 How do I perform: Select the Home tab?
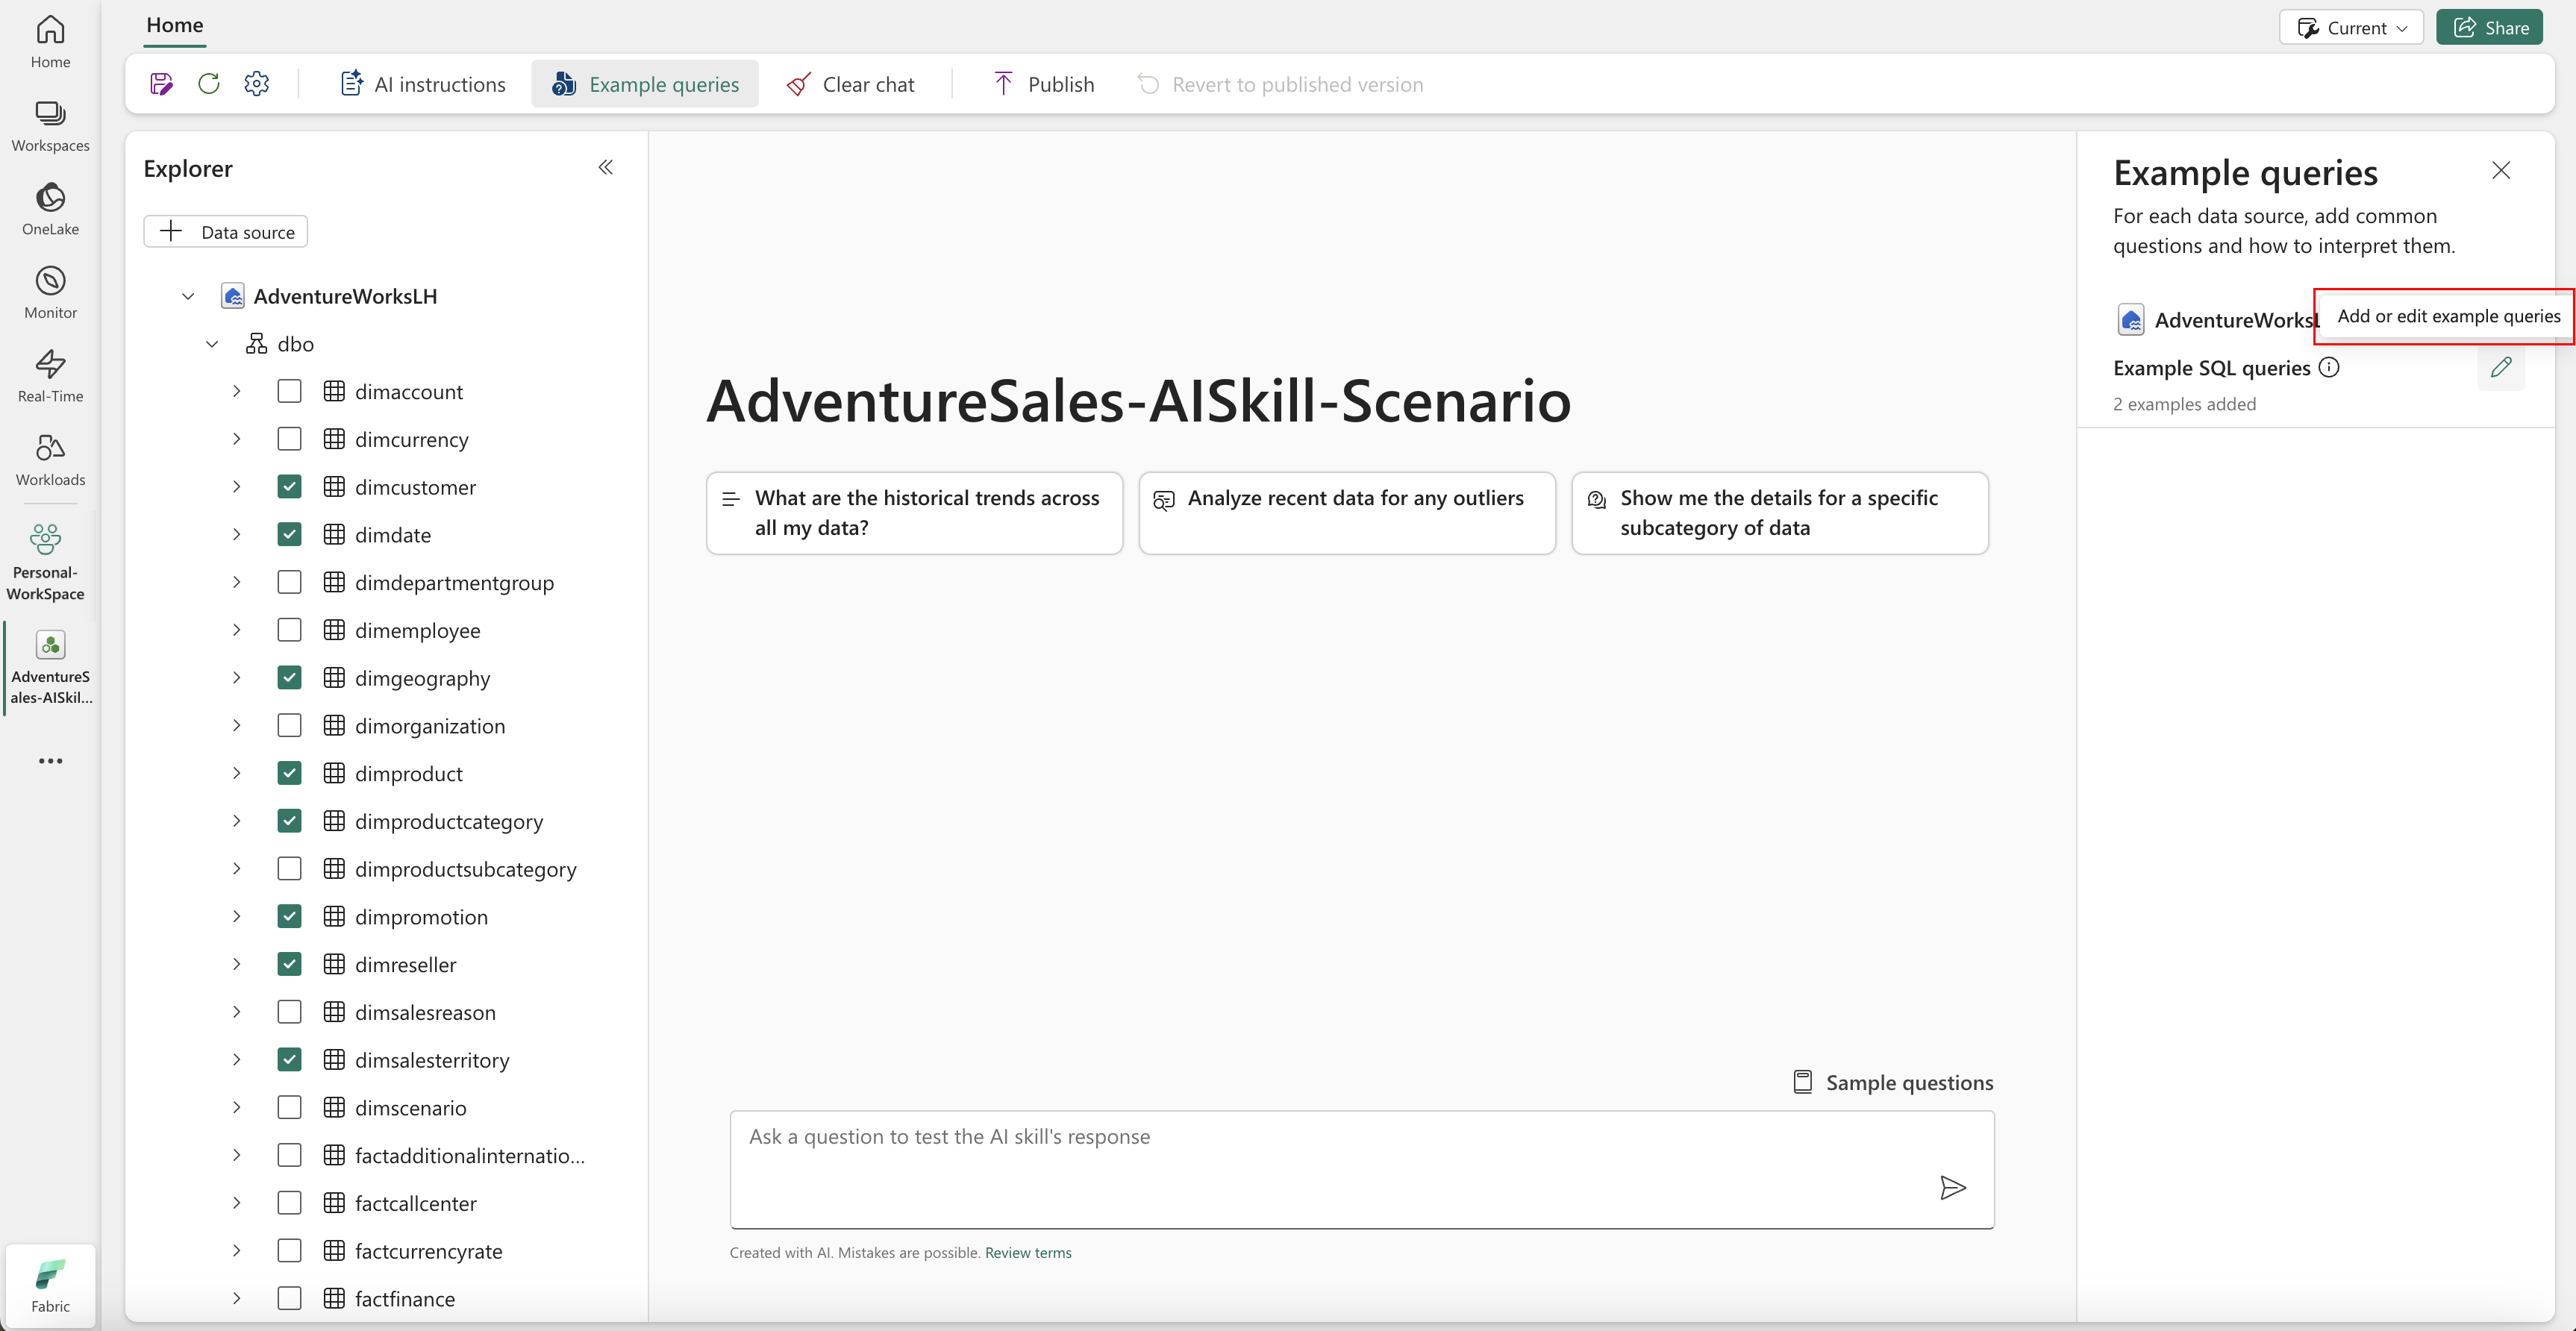coord(174,25)
